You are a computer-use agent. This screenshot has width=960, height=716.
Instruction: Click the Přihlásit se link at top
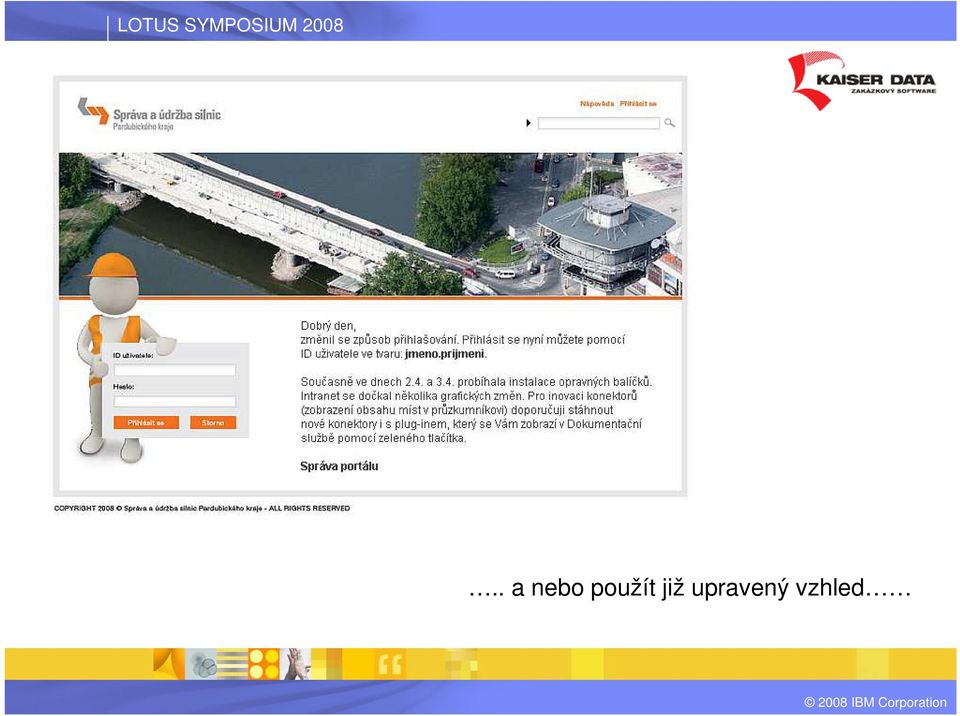638,104
